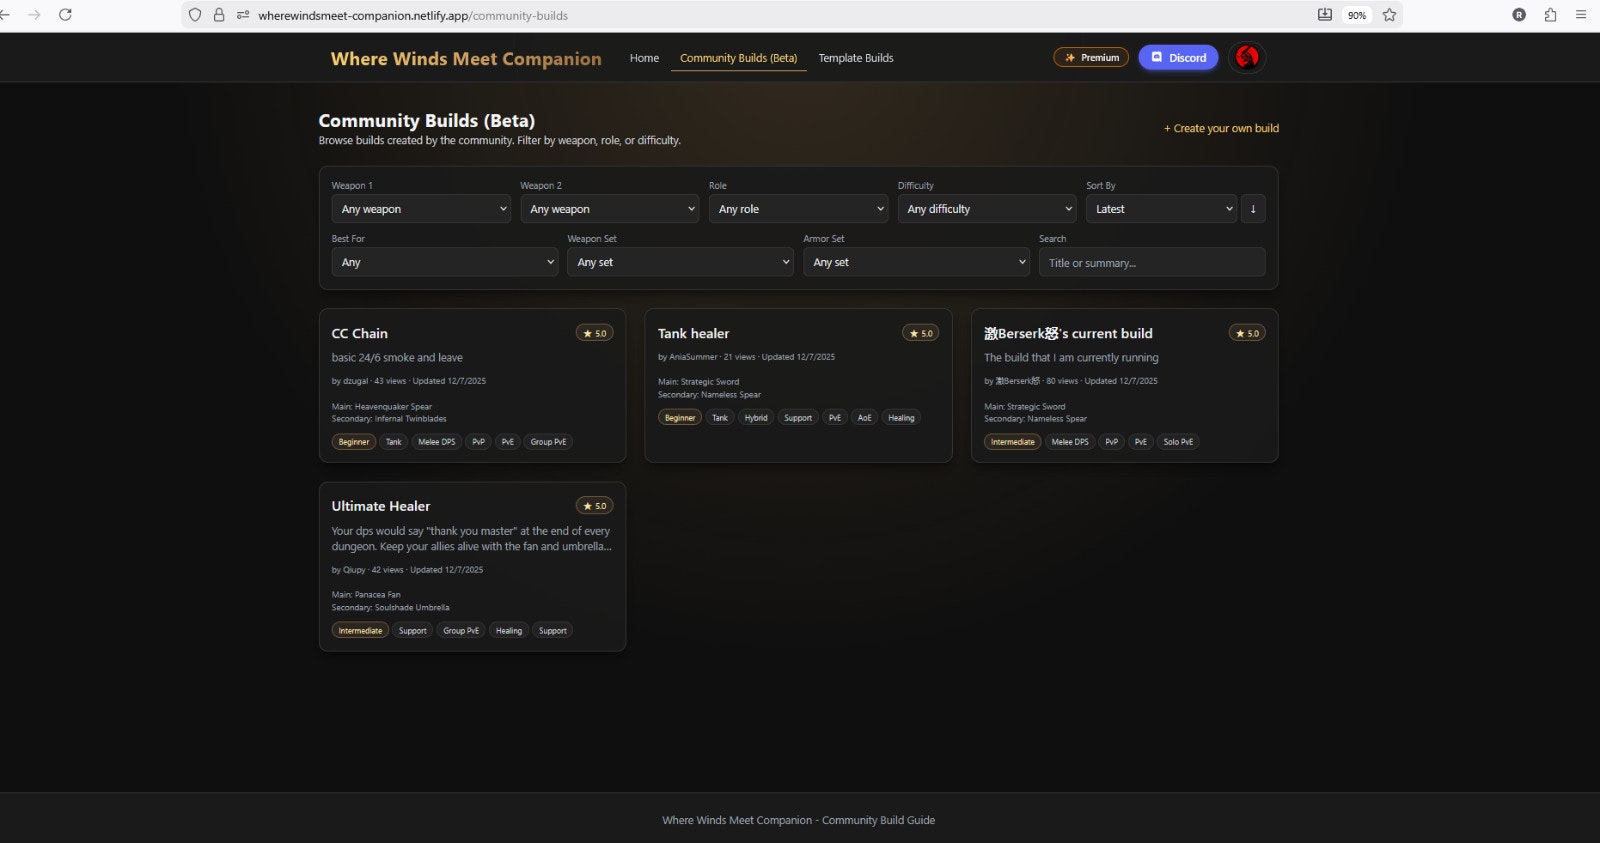Screen dimensions: 1600x843
Task: Open the CC Chain build card title
Action: [x=360, y=333]
